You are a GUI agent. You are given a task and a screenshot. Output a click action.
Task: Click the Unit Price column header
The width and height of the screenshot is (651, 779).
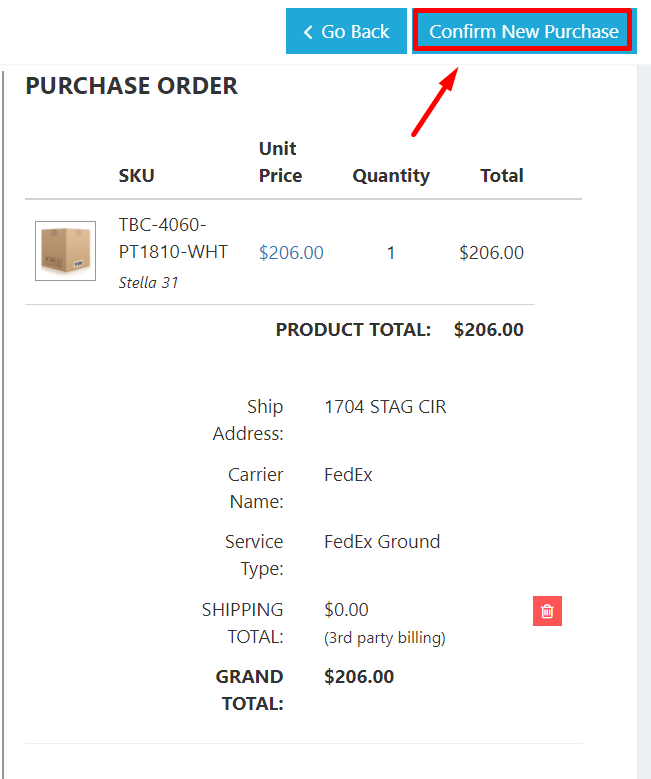pos(280,162)
